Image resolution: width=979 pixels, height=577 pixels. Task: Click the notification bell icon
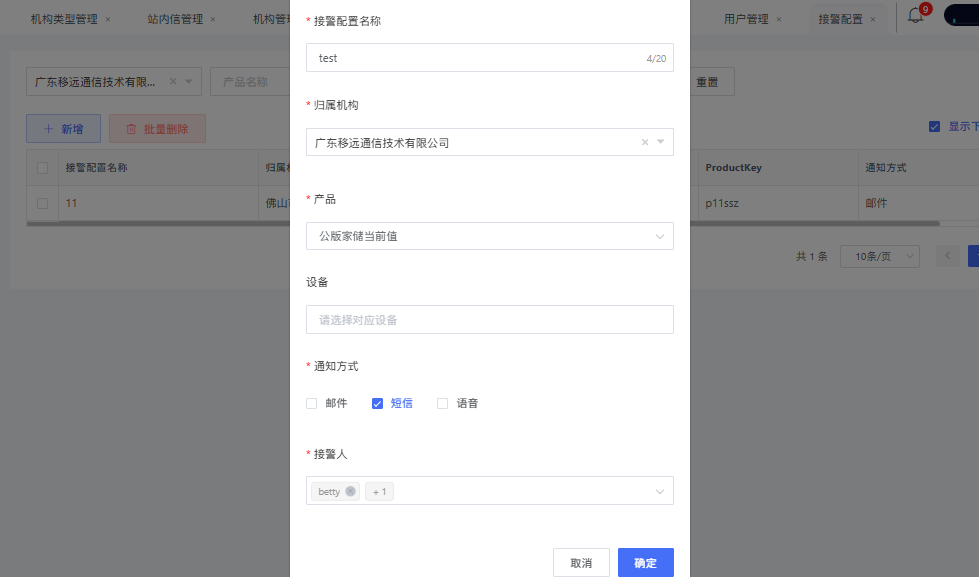pos(915,15)
